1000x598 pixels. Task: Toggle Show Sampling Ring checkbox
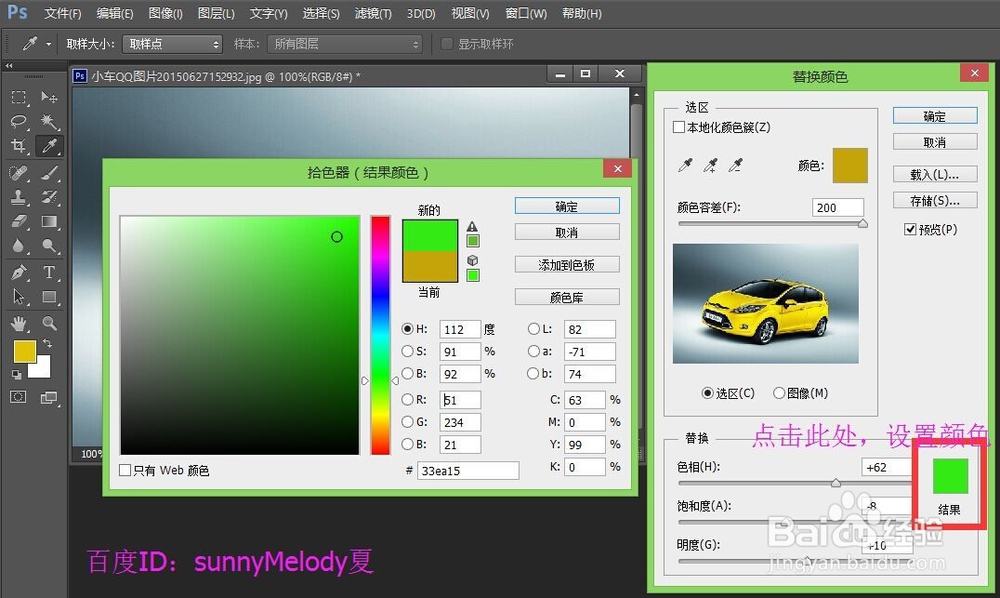click(x=447, y=43)
